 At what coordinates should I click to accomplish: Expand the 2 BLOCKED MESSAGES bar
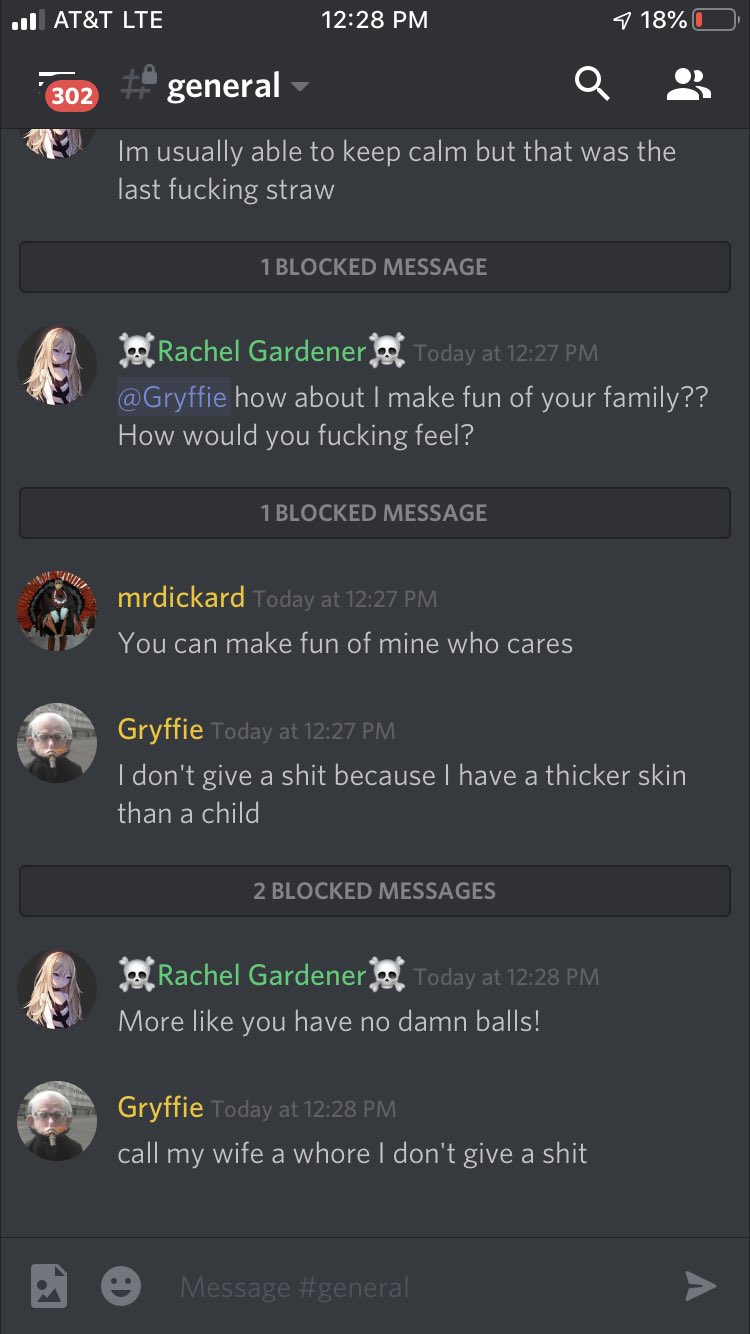coord(375,891)
